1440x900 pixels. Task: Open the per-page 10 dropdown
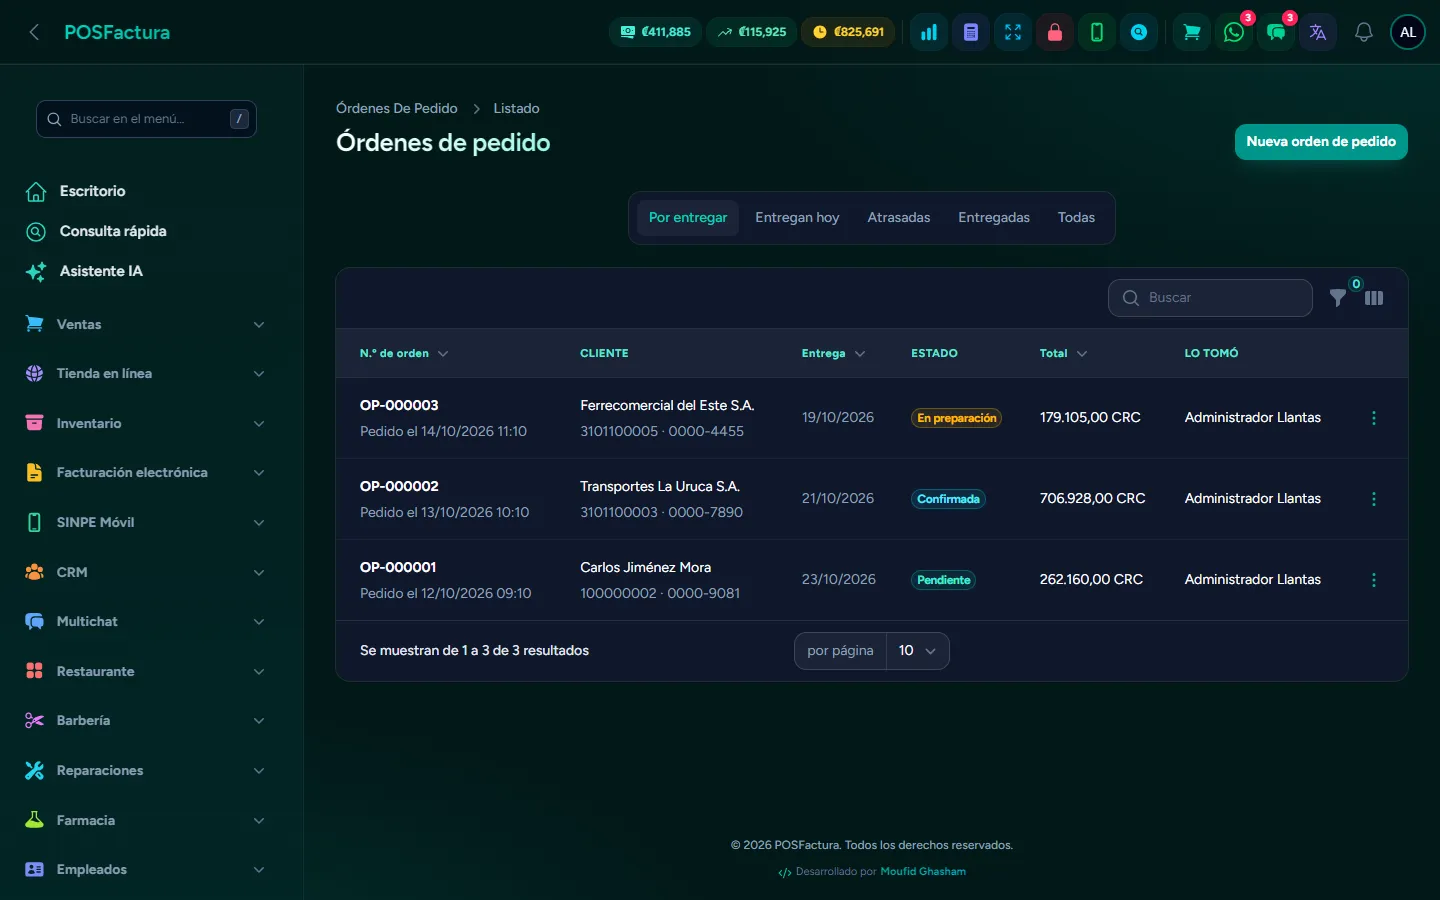pos(917,651)
